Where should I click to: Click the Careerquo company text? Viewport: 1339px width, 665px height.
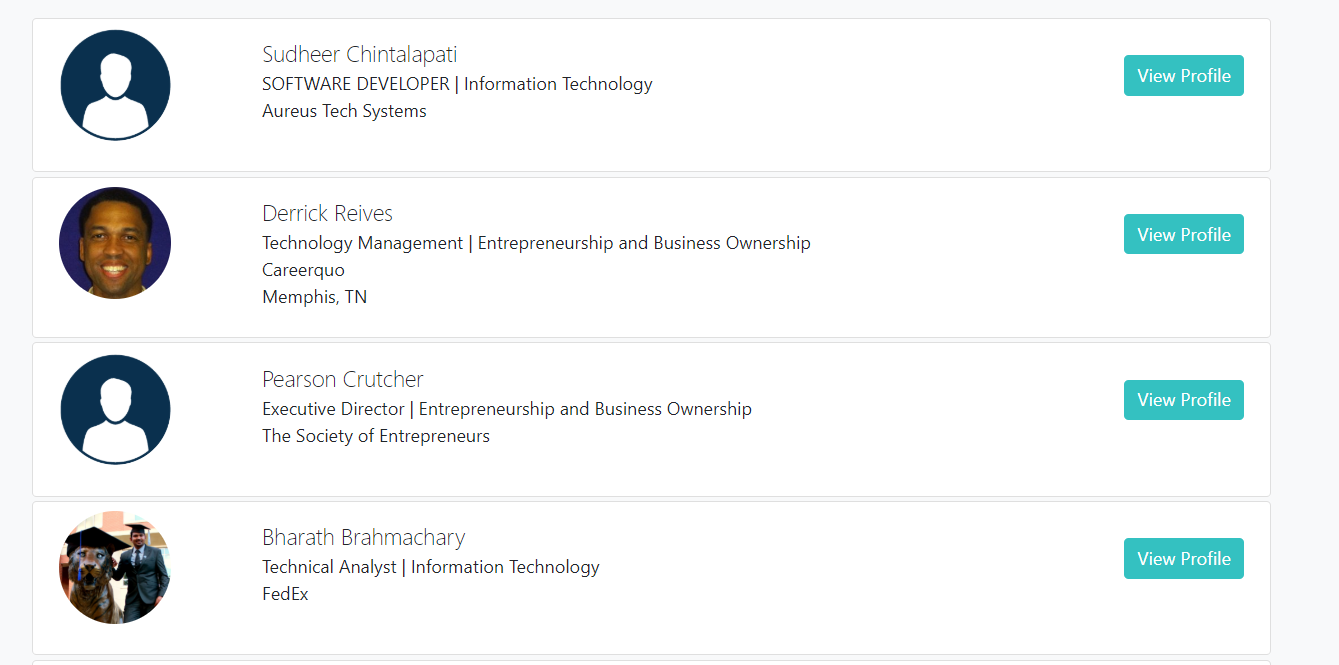point(303,270)
